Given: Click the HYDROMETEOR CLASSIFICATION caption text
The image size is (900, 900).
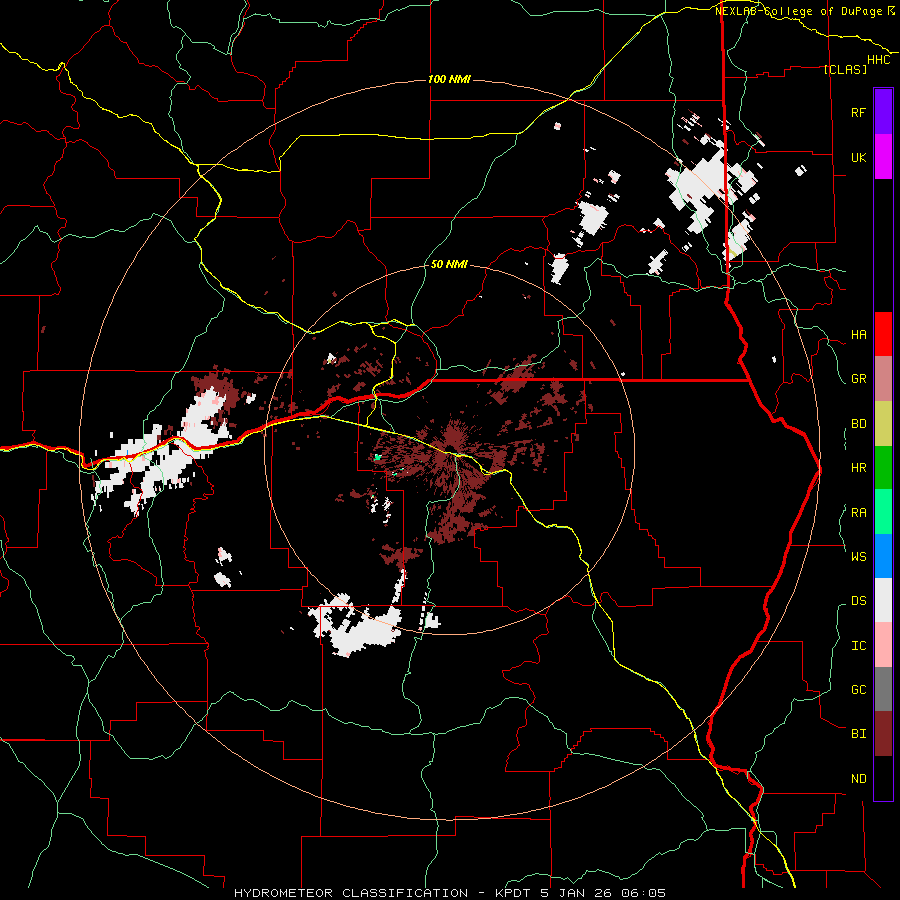Looking at the screenshot, I should point(351,893).
